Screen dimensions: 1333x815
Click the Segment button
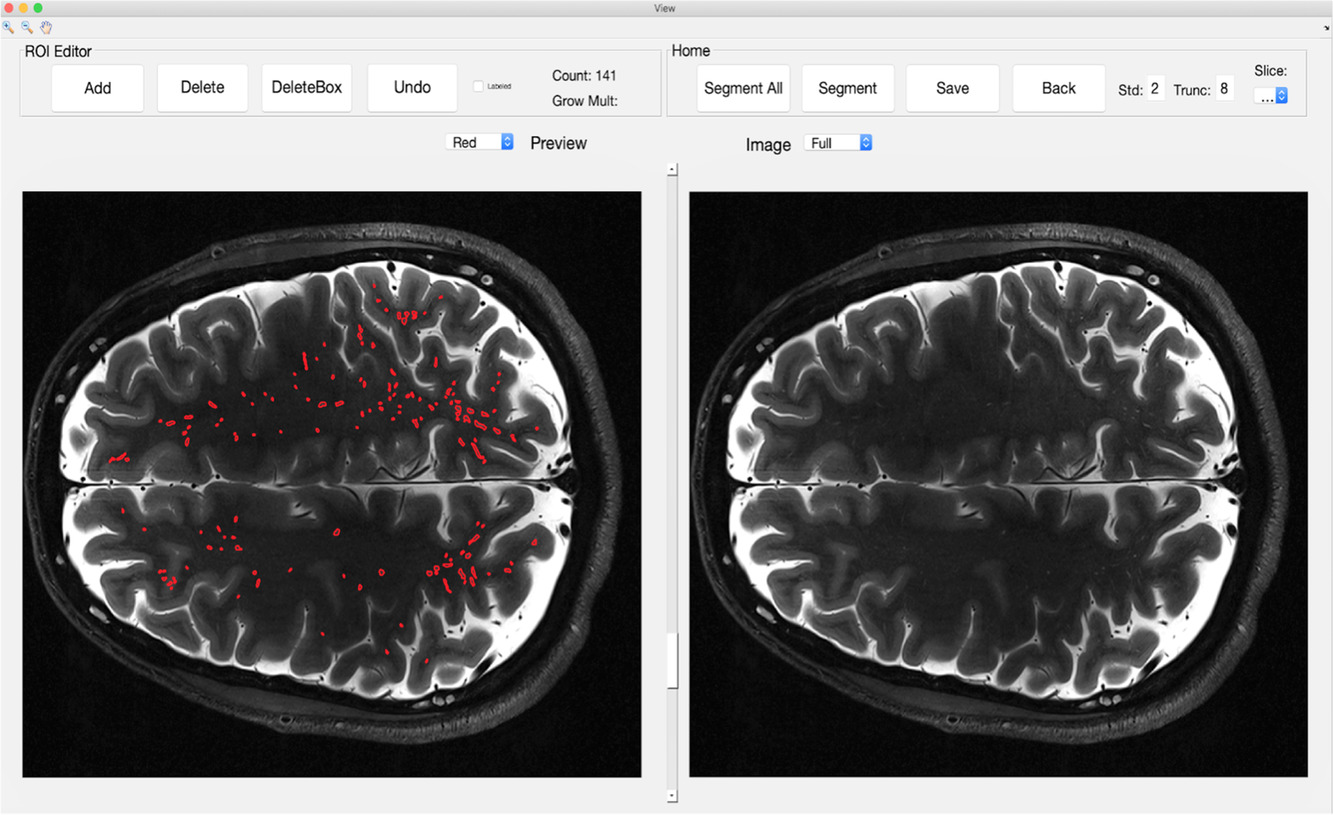coord(848,88)
